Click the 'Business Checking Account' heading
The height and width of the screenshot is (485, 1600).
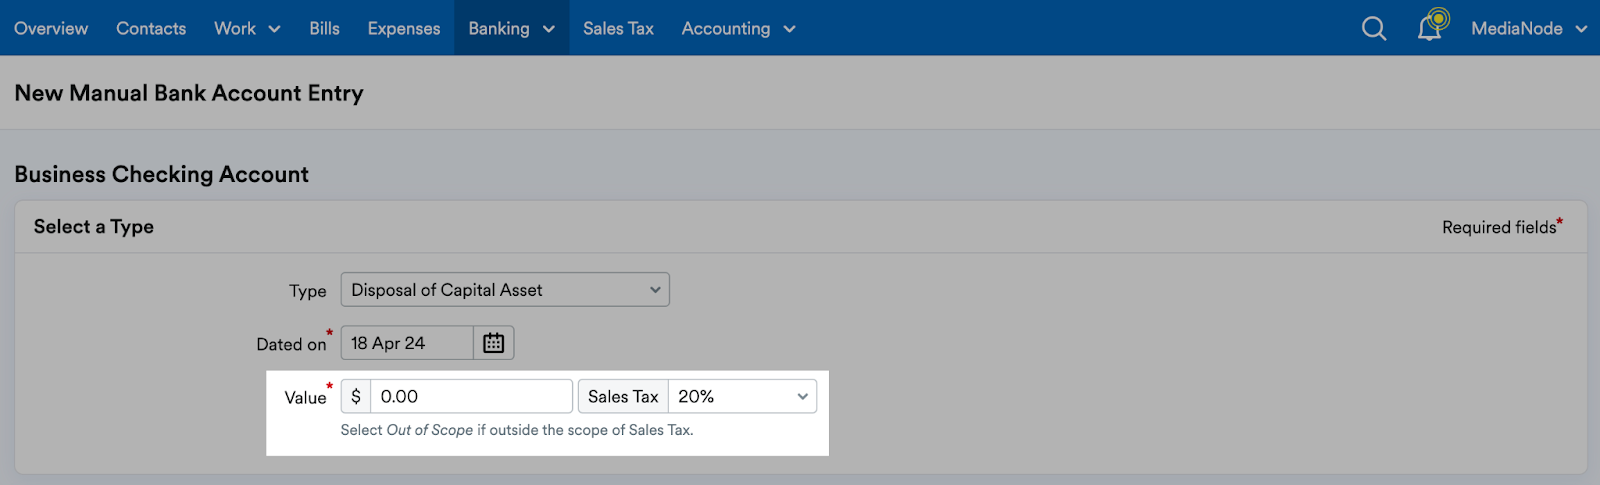tap(161, 174)
